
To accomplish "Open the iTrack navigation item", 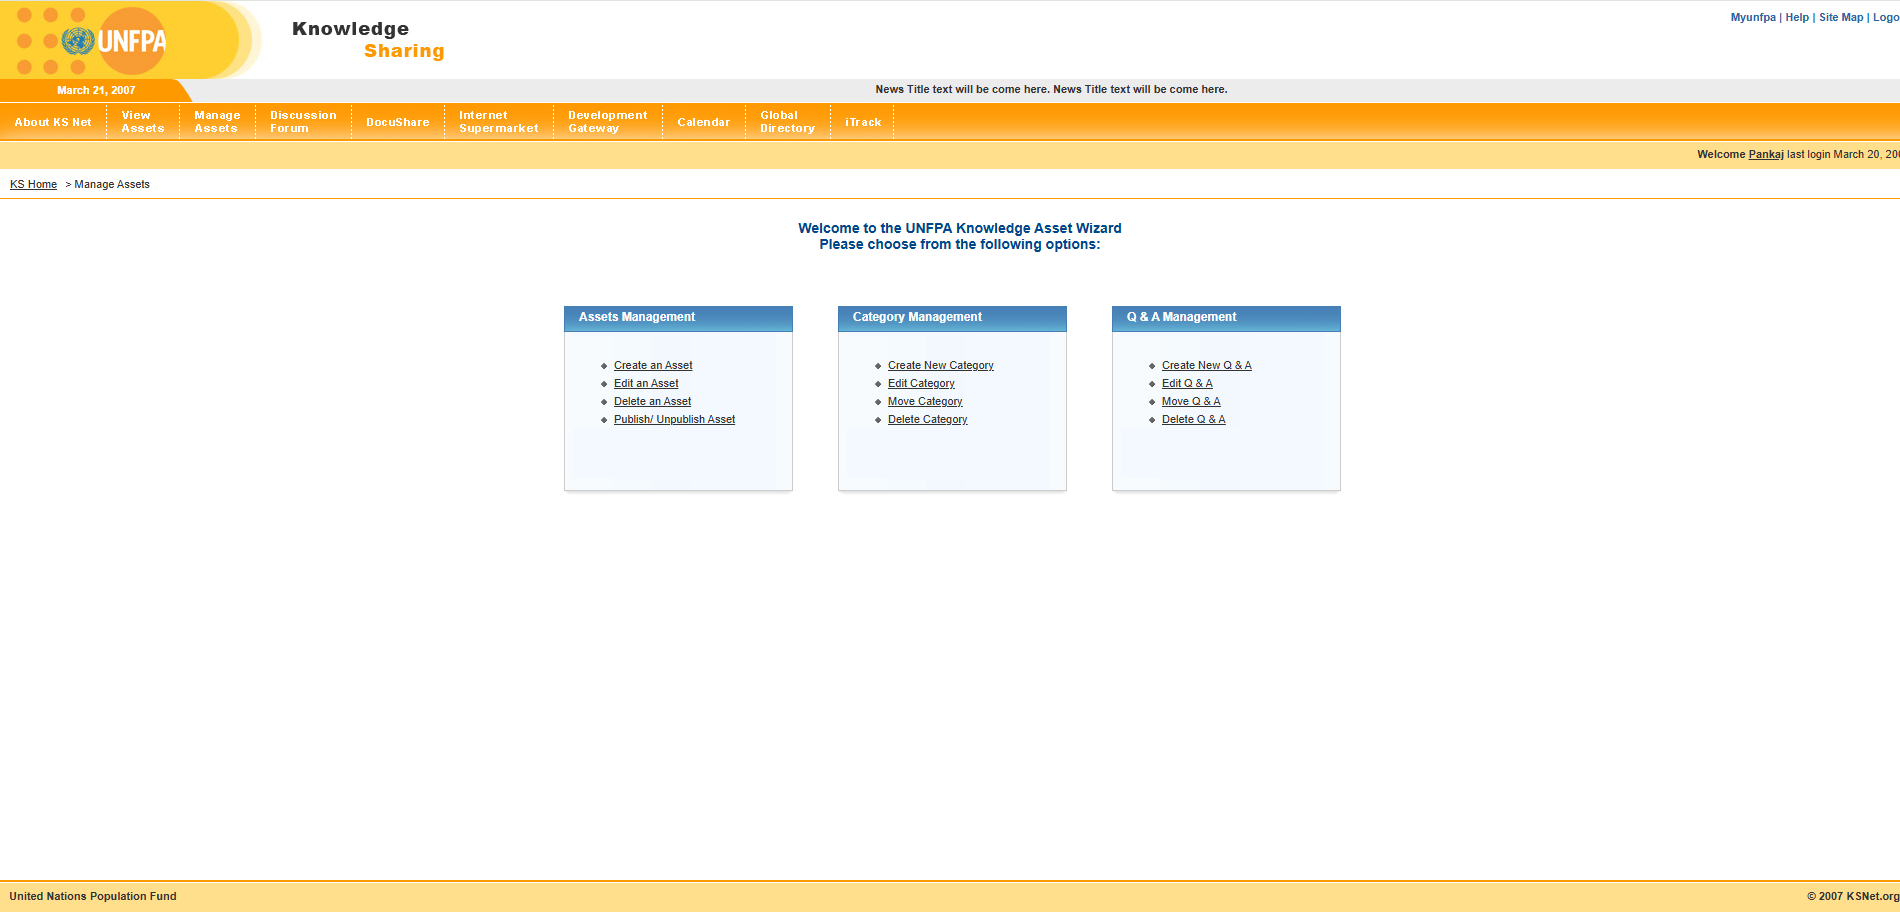I will pos(862,122).
